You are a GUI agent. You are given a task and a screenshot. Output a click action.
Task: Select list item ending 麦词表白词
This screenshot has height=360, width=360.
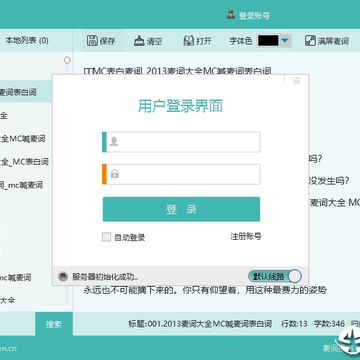tap(26, 92)
